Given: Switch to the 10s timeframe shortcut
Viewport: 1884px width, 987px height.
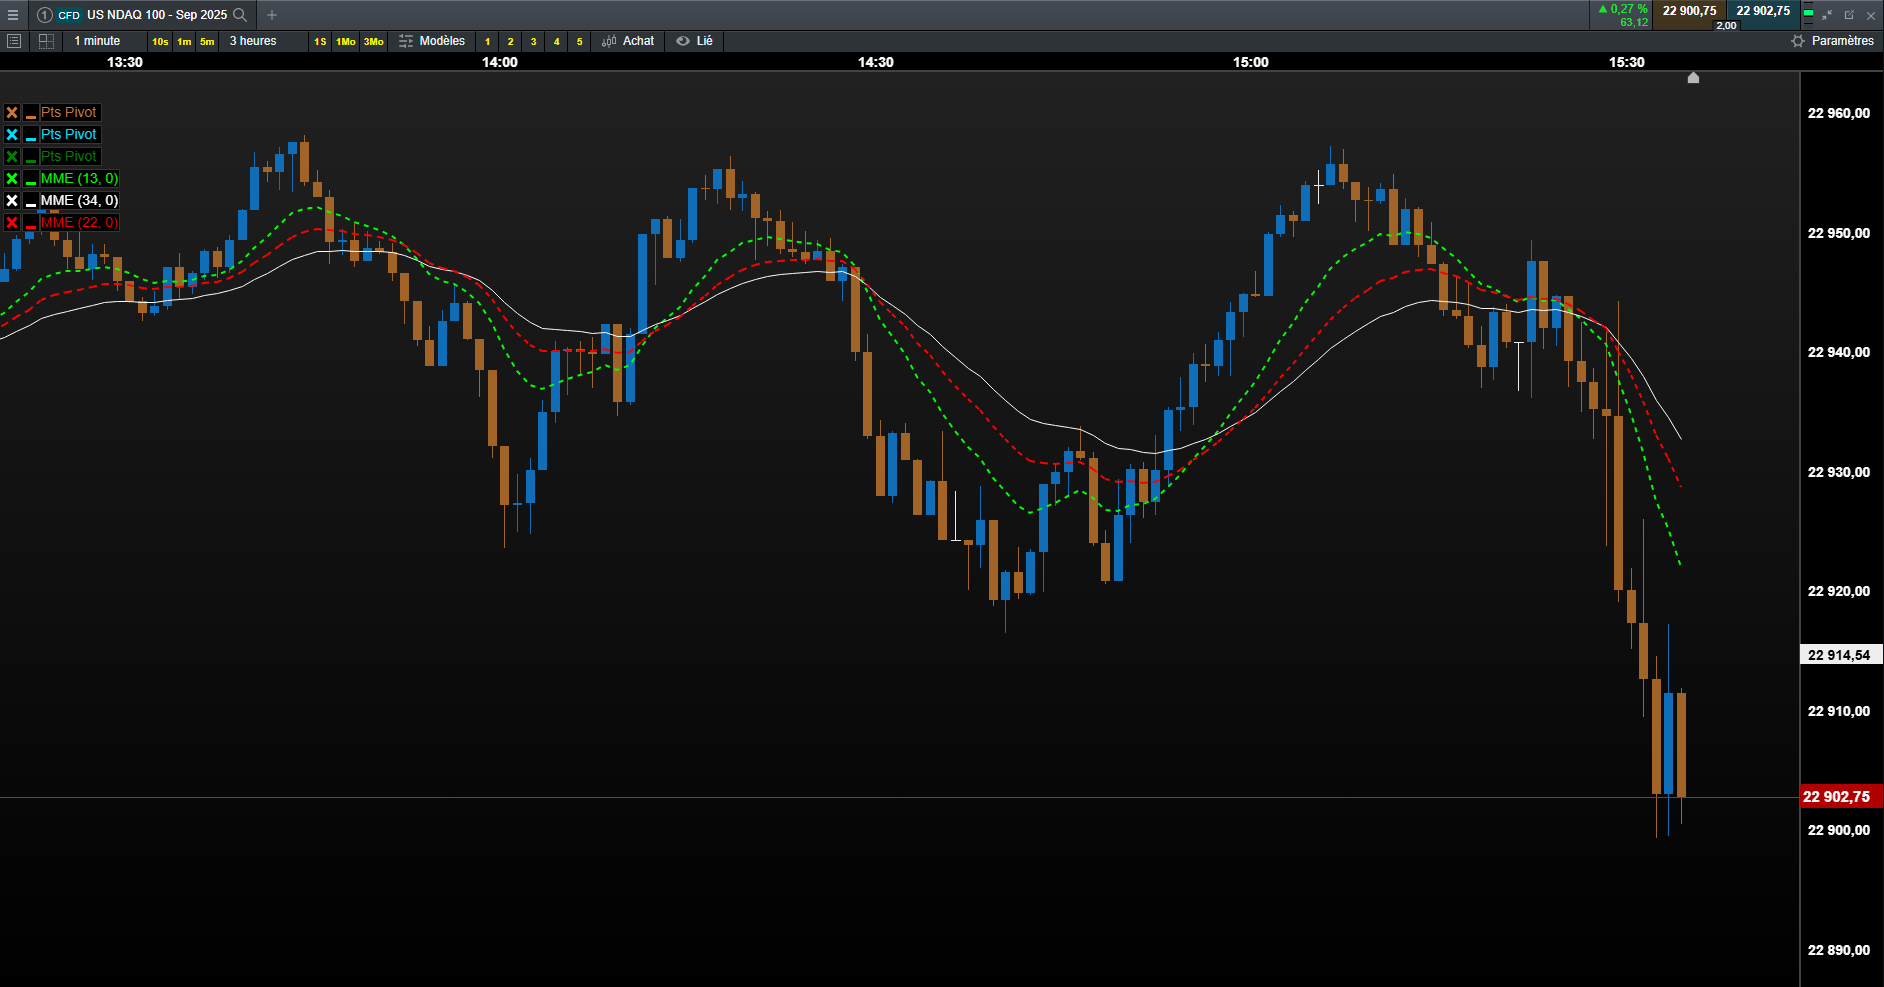Looking at the screenshot, I should (x=160, y=41).
